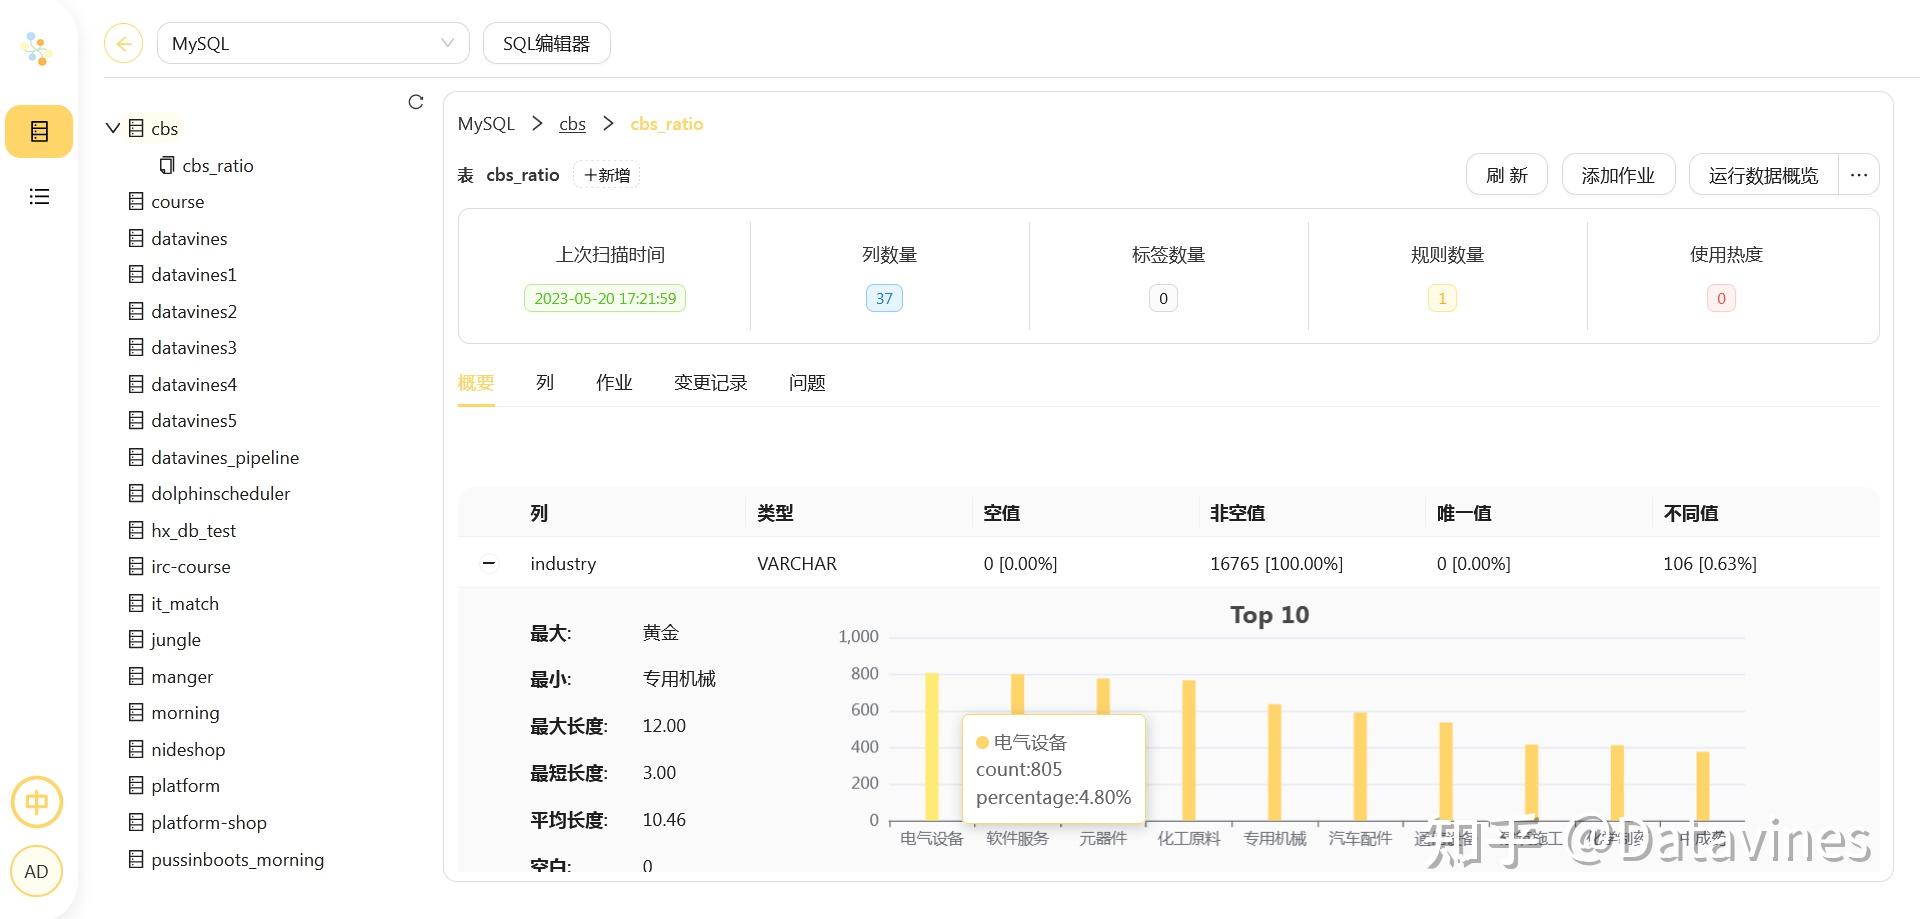
Task: Click the cbs breadcrumb link
Action: click(x=572, y=124)
